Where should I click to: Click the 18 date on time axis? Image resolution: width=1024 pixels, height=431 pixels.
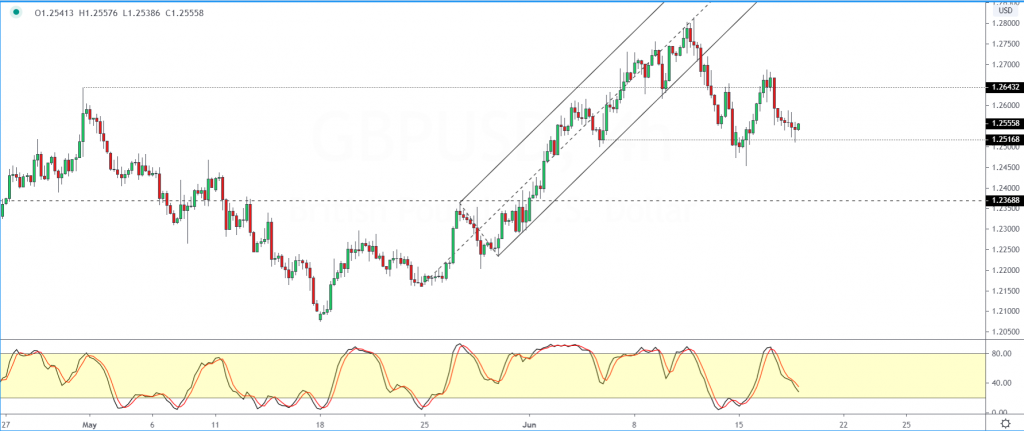(320, 423)
